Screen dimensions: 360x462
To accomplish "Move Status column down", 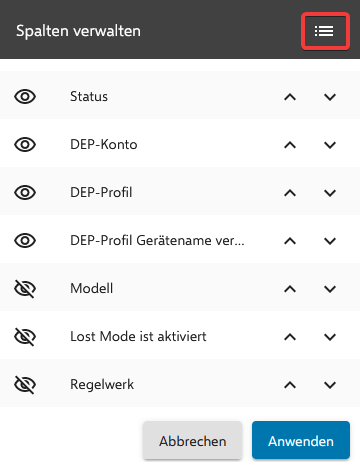I will click(330, 97).
